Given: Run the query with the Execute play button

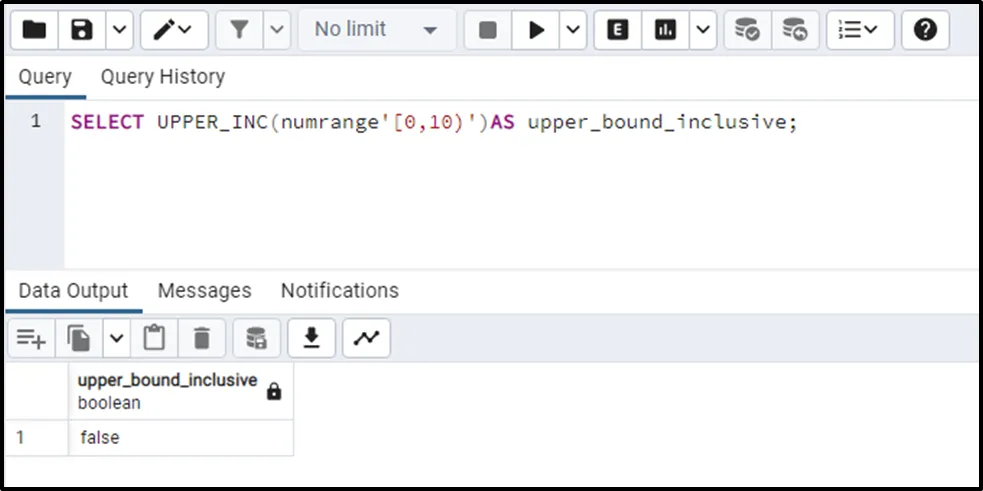Looking at the screenshot, I should (x=536, y=30).
